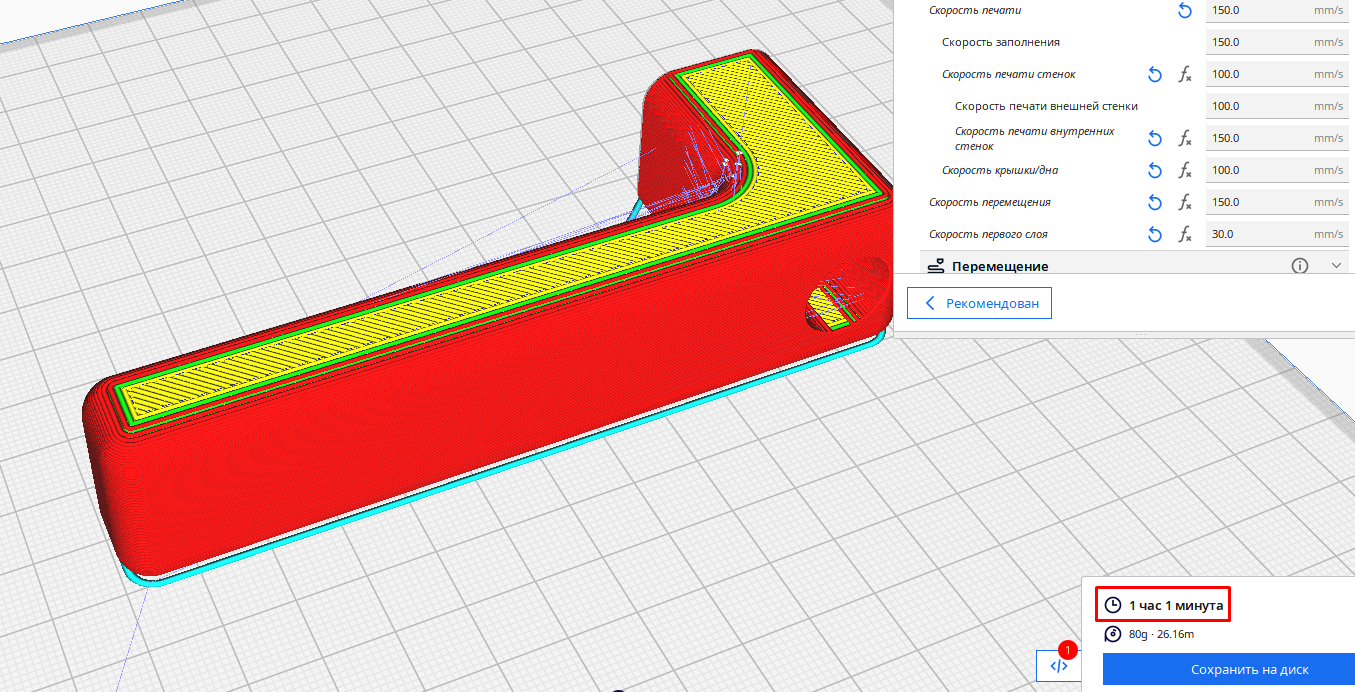Click fx icon for Скорость печати стенок
This screenshot has width=1355, height=692.
1185,74
